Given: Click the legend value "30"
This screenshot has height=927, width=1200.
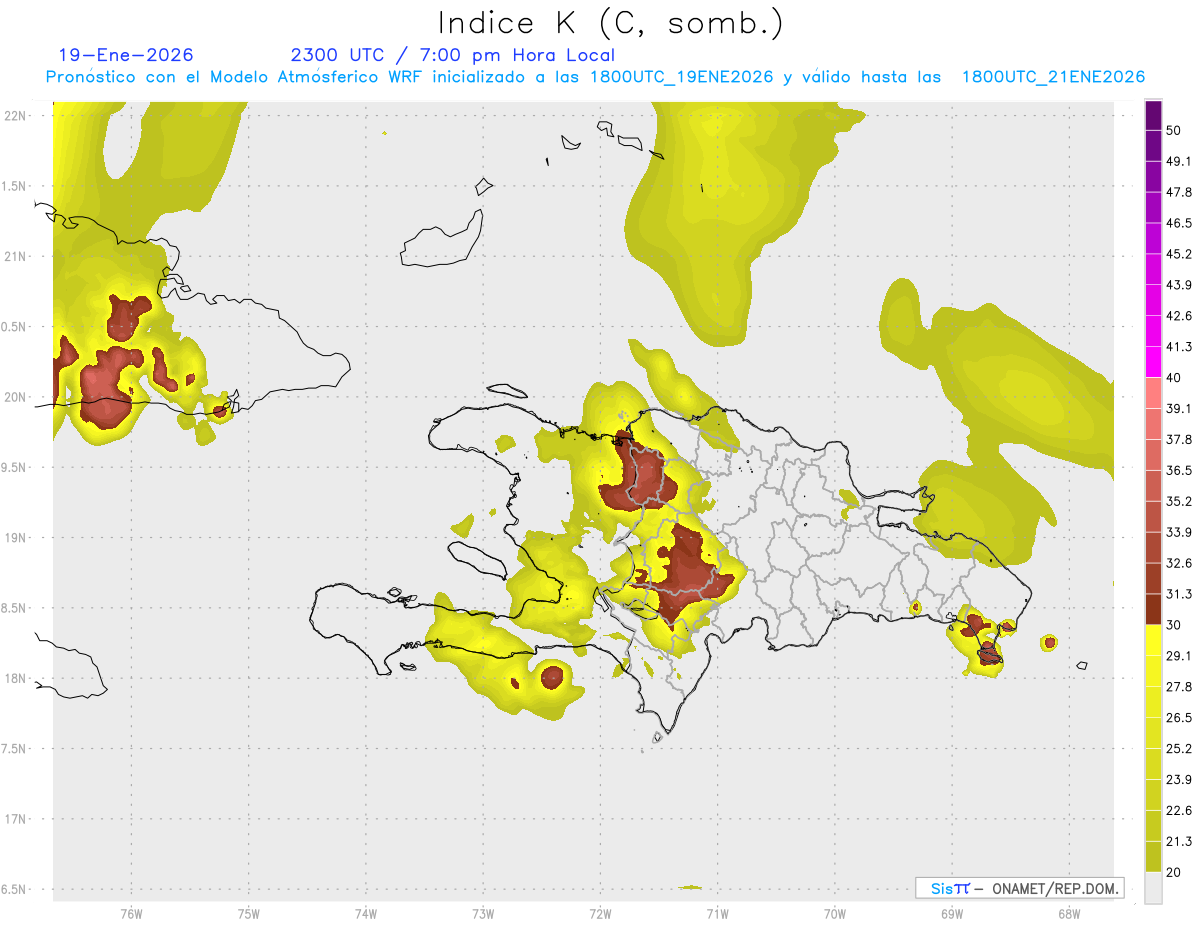Looking at the screenshot, I should click(x=1174, y=625).
